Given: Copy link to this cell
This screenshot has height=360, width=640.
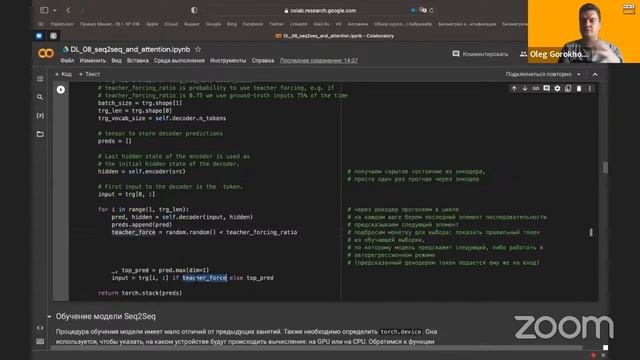Looking at the screenshot, I should pyautogui.click(x=536, y=89).
